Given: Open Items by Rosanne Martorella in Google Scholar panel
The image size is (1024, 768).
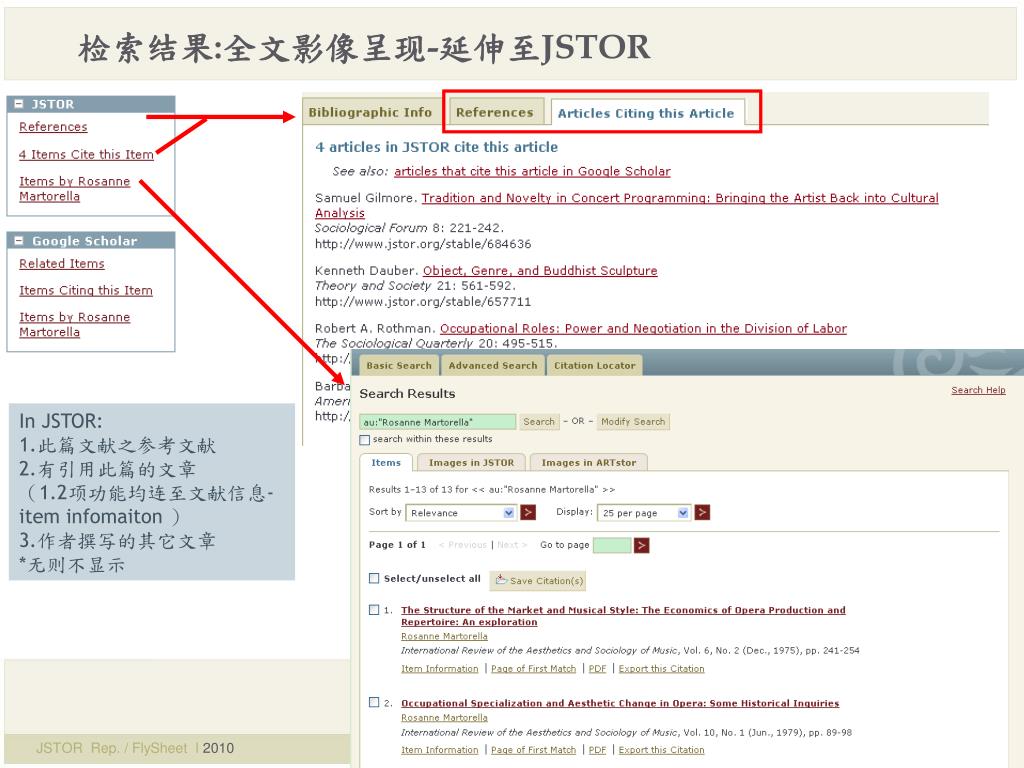Looking at the screenshot, I should (74, 325).
